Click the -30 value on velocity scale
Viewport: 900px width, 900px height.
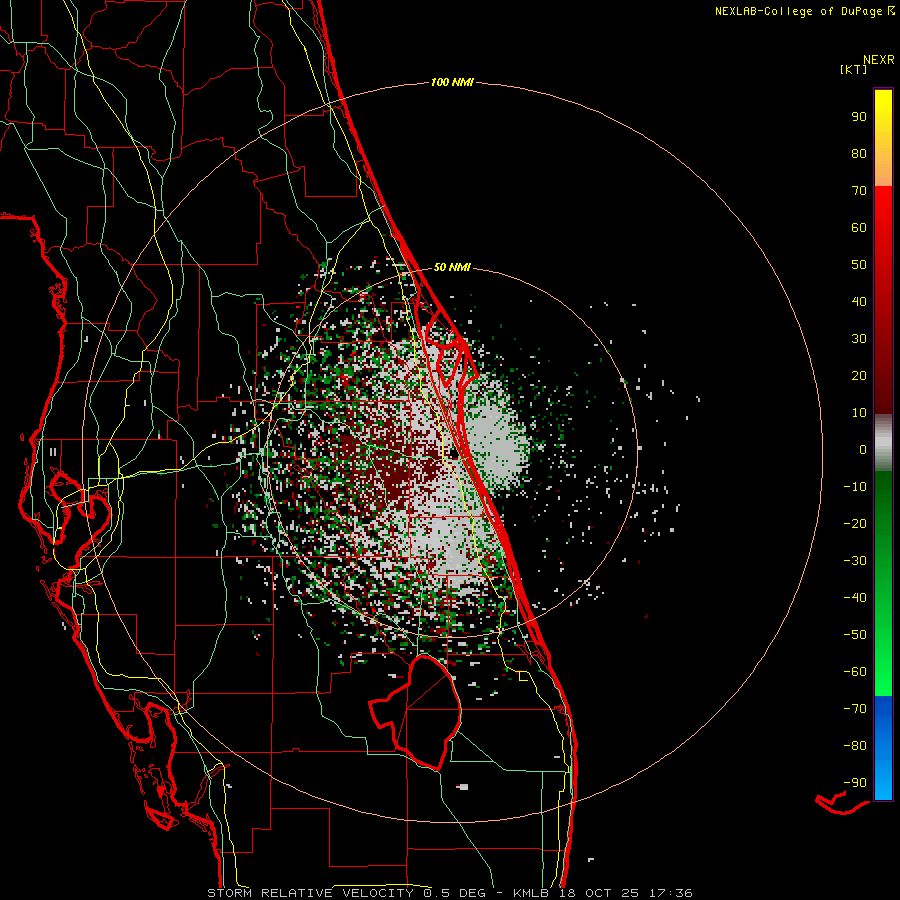[855, 561]
